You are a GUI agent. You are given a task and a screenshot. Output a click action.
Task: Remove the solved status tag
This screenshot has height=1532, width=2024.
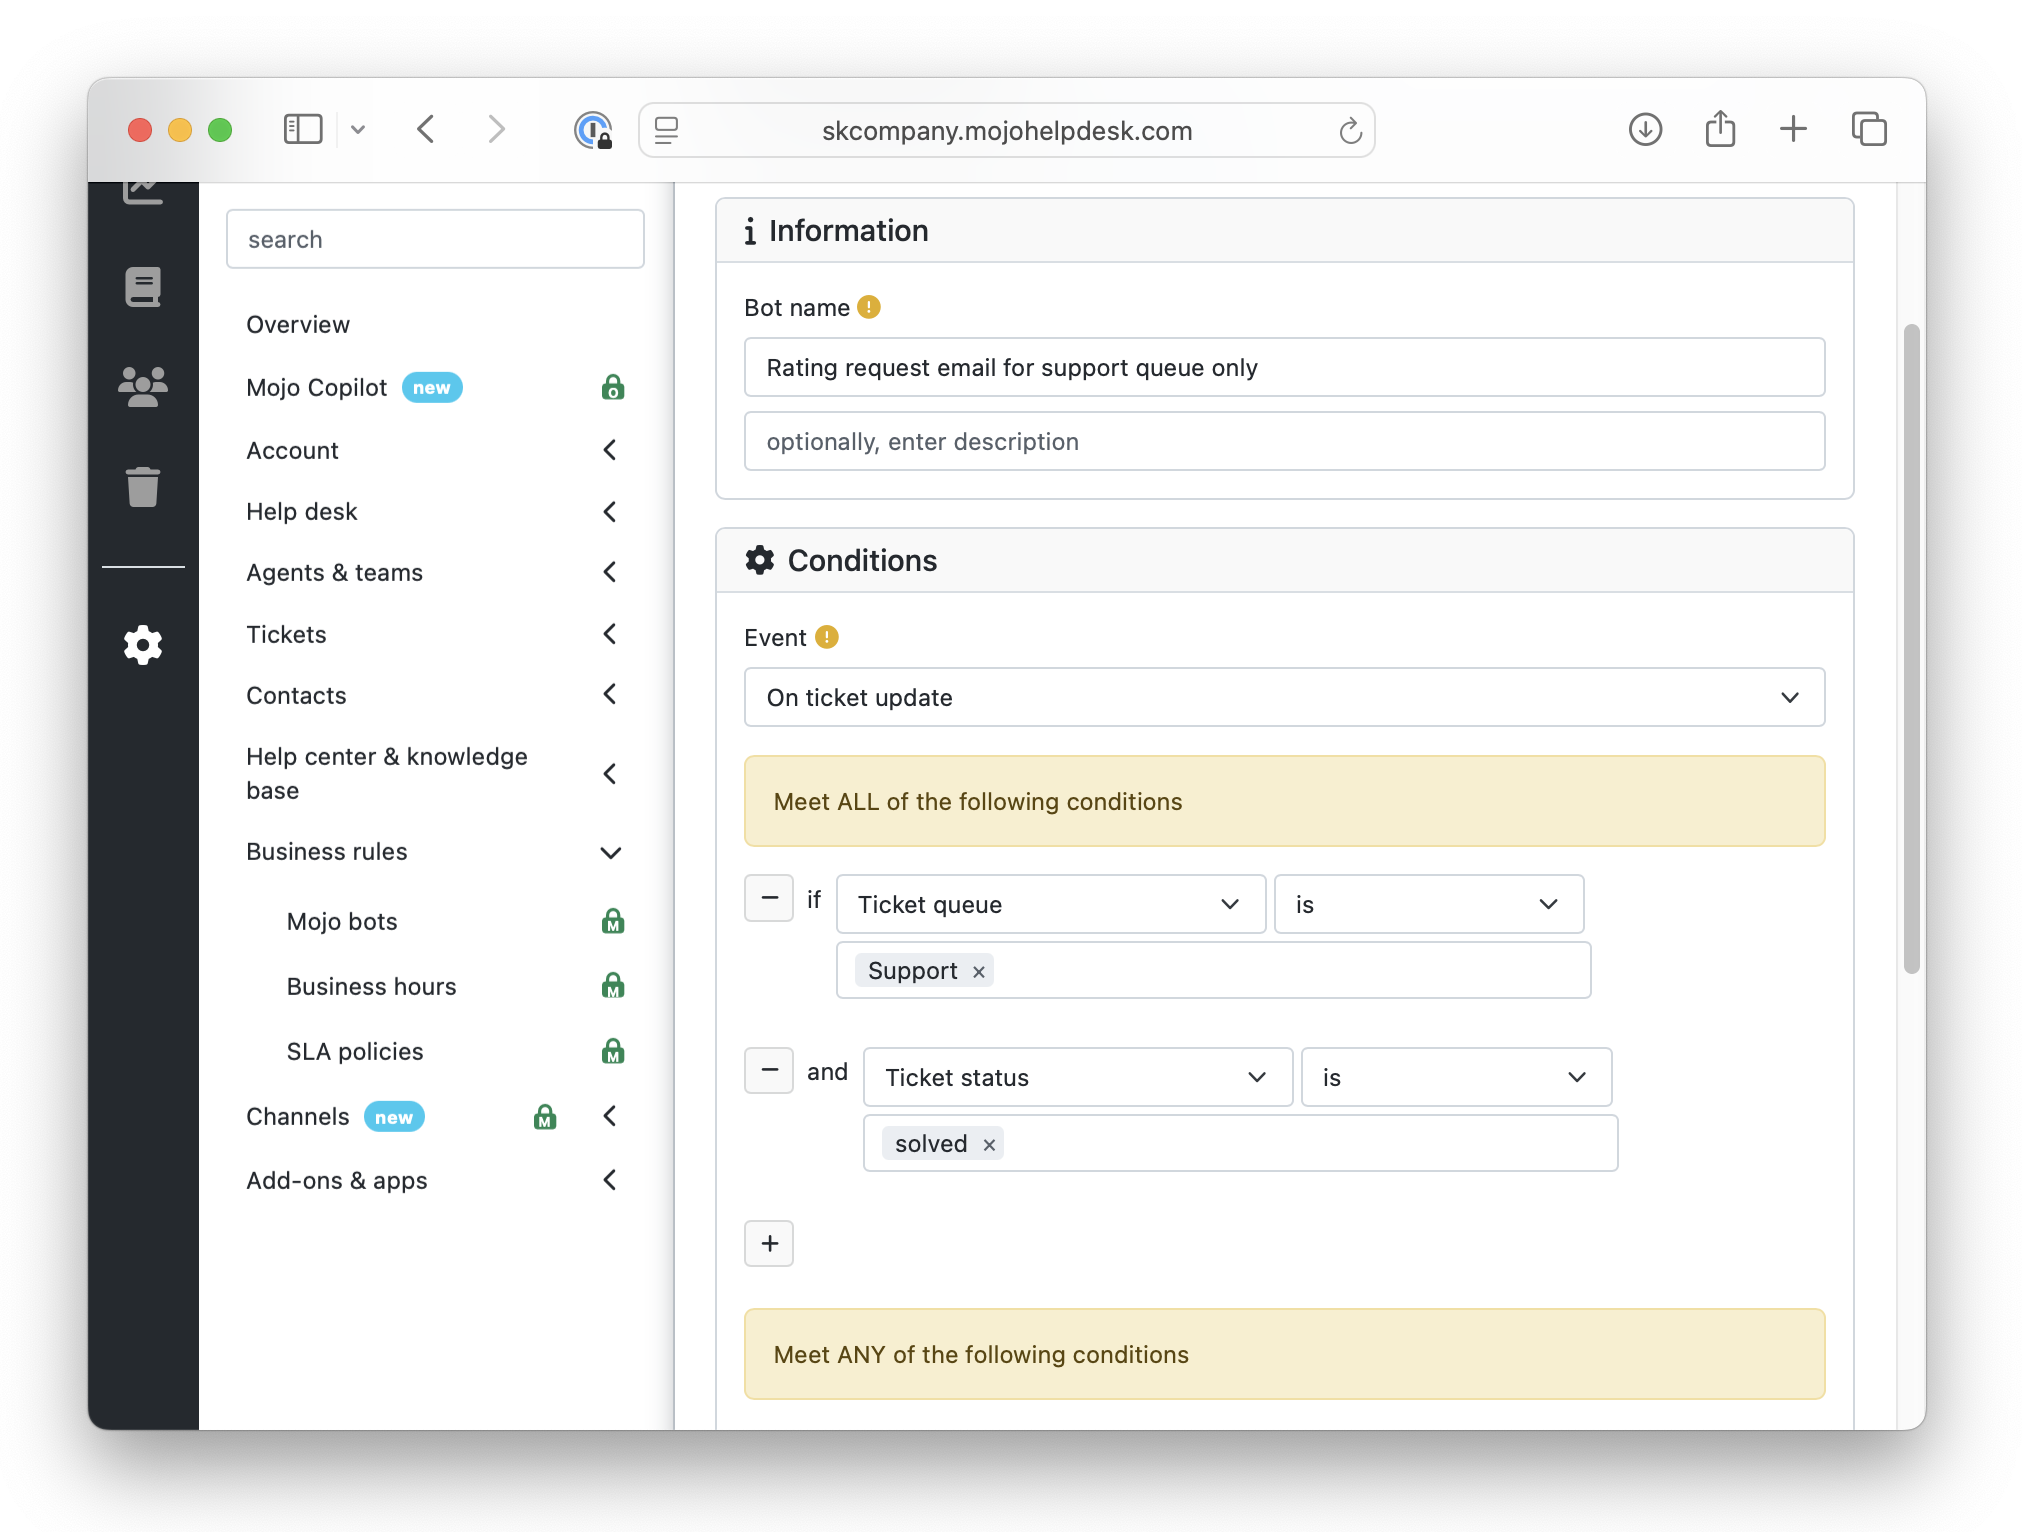pyautogui.click(x=989, y=1145)
